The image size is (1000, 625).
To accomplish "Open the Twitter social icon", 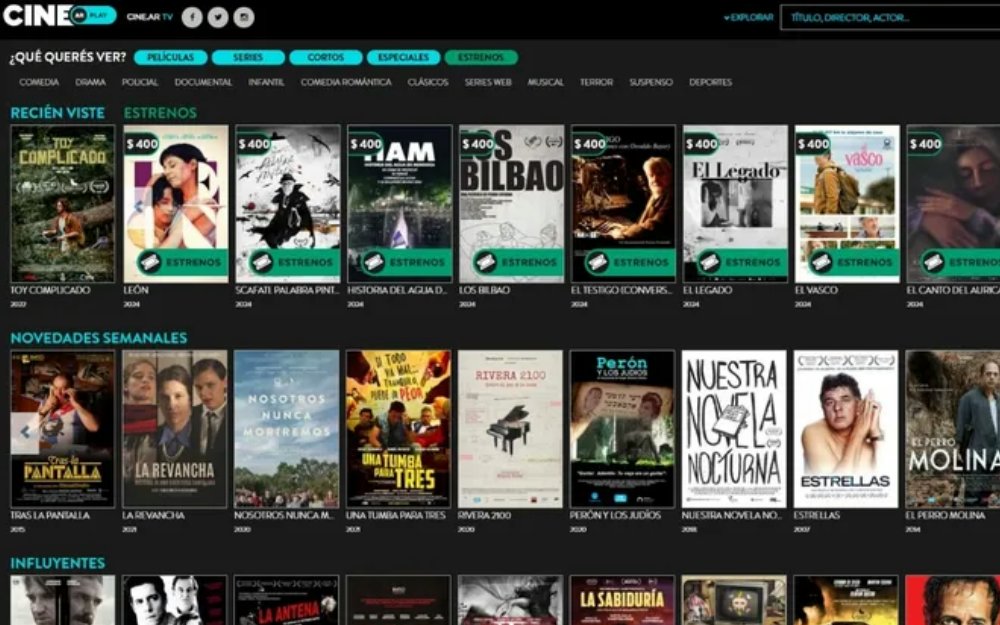I will tap(217, 17).
